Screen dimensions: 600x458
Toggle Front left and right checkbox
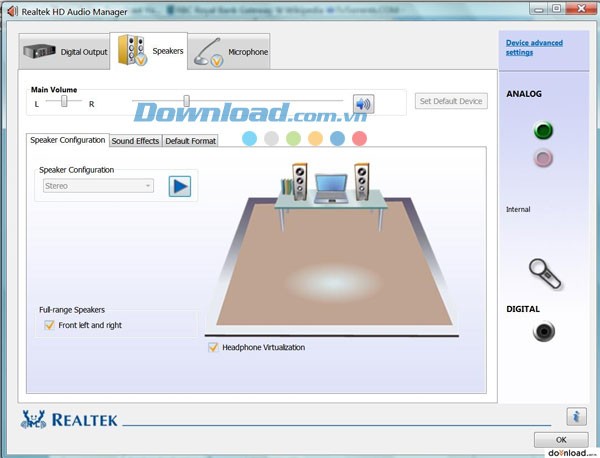pyautogui.click(x=49, y=325)
